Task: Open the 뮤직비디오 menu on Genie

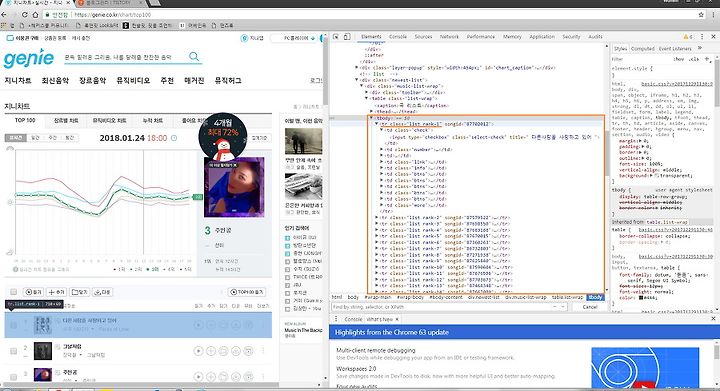Action: coord(133,80)
